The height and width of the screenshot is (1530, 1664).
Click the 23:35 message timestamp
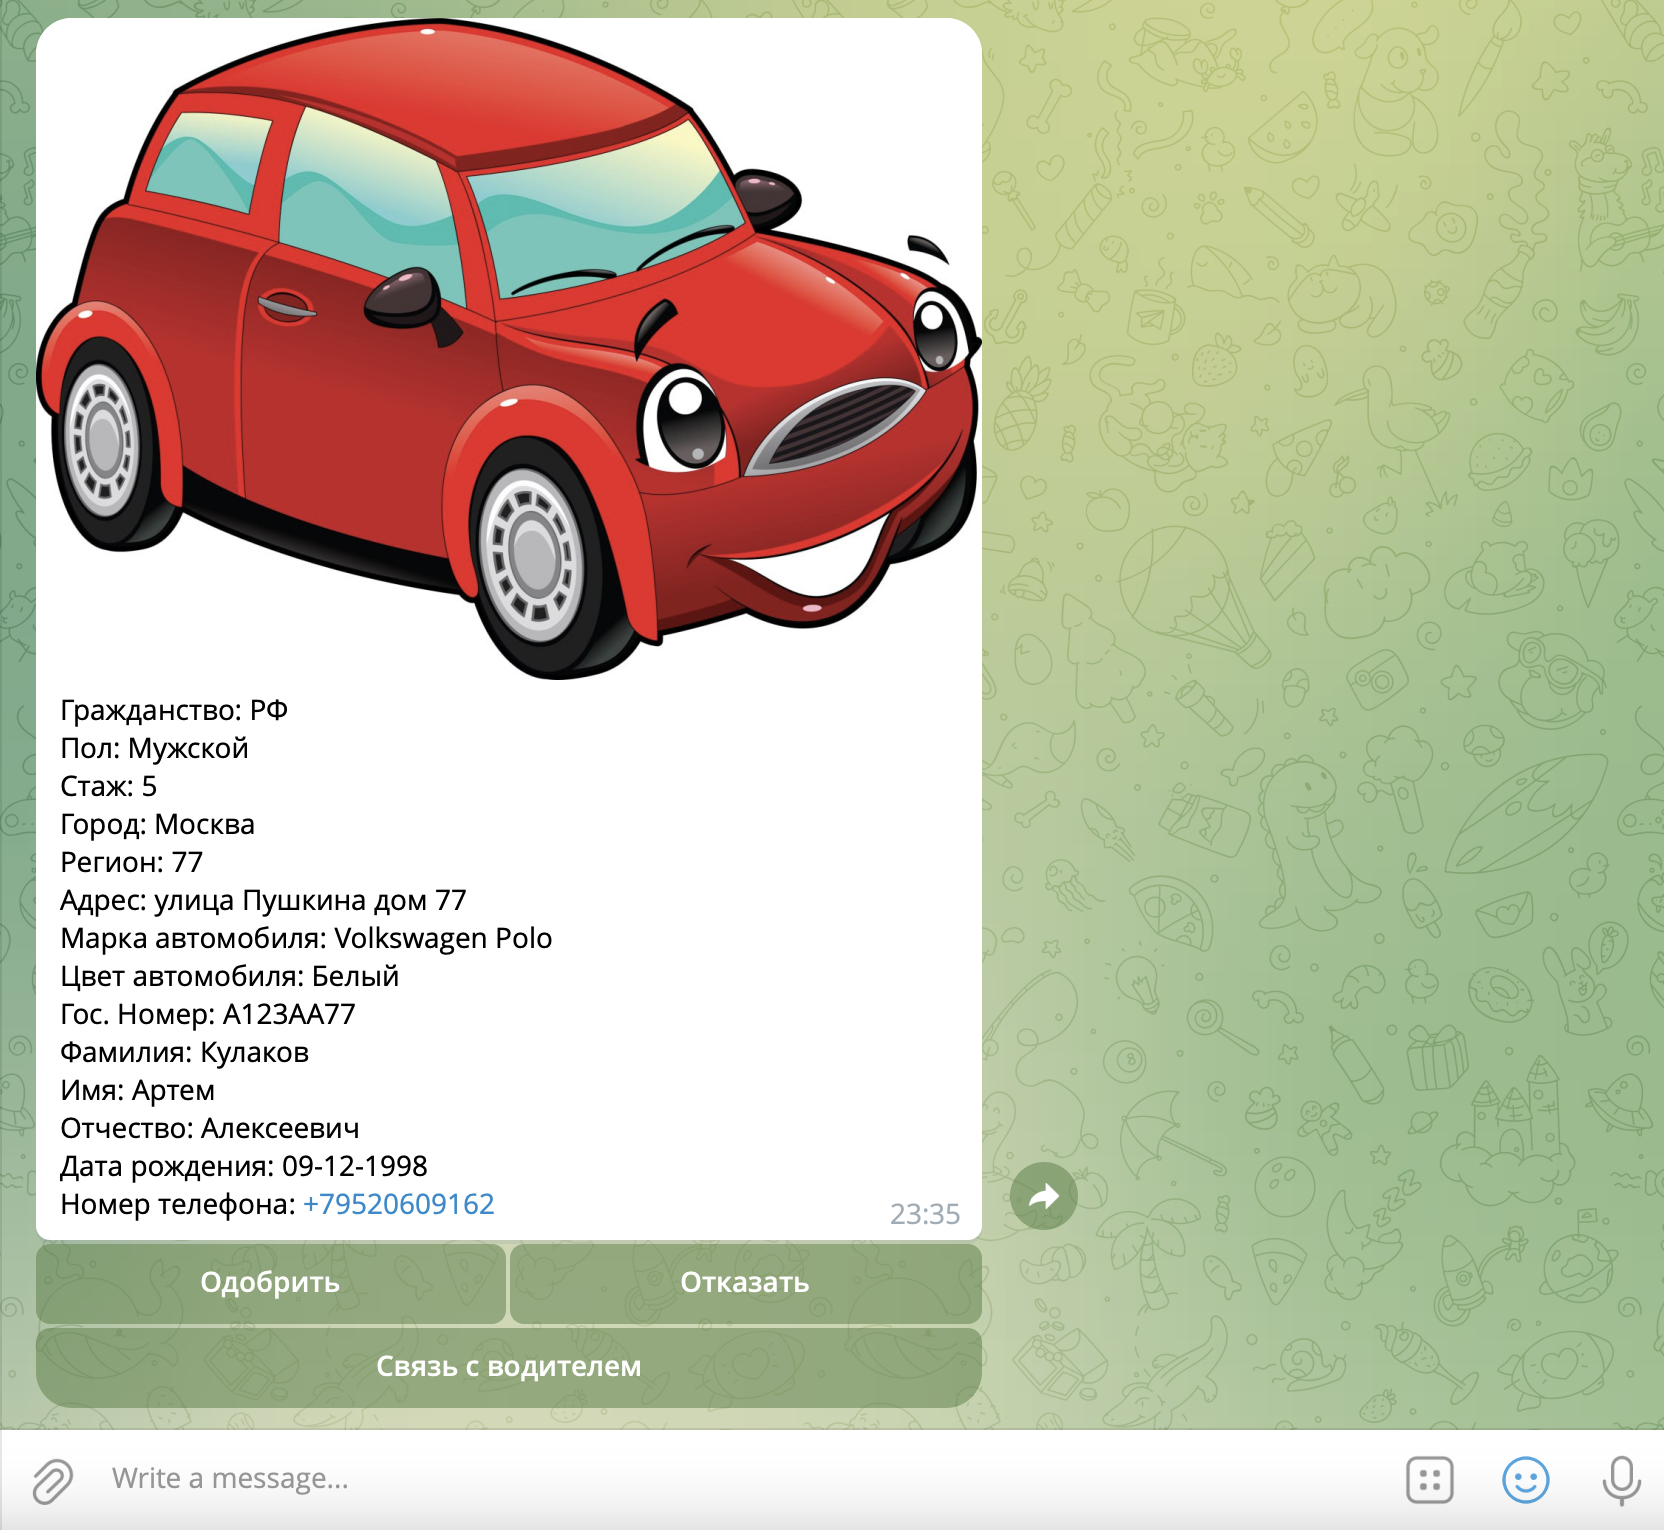point(924,1214)
